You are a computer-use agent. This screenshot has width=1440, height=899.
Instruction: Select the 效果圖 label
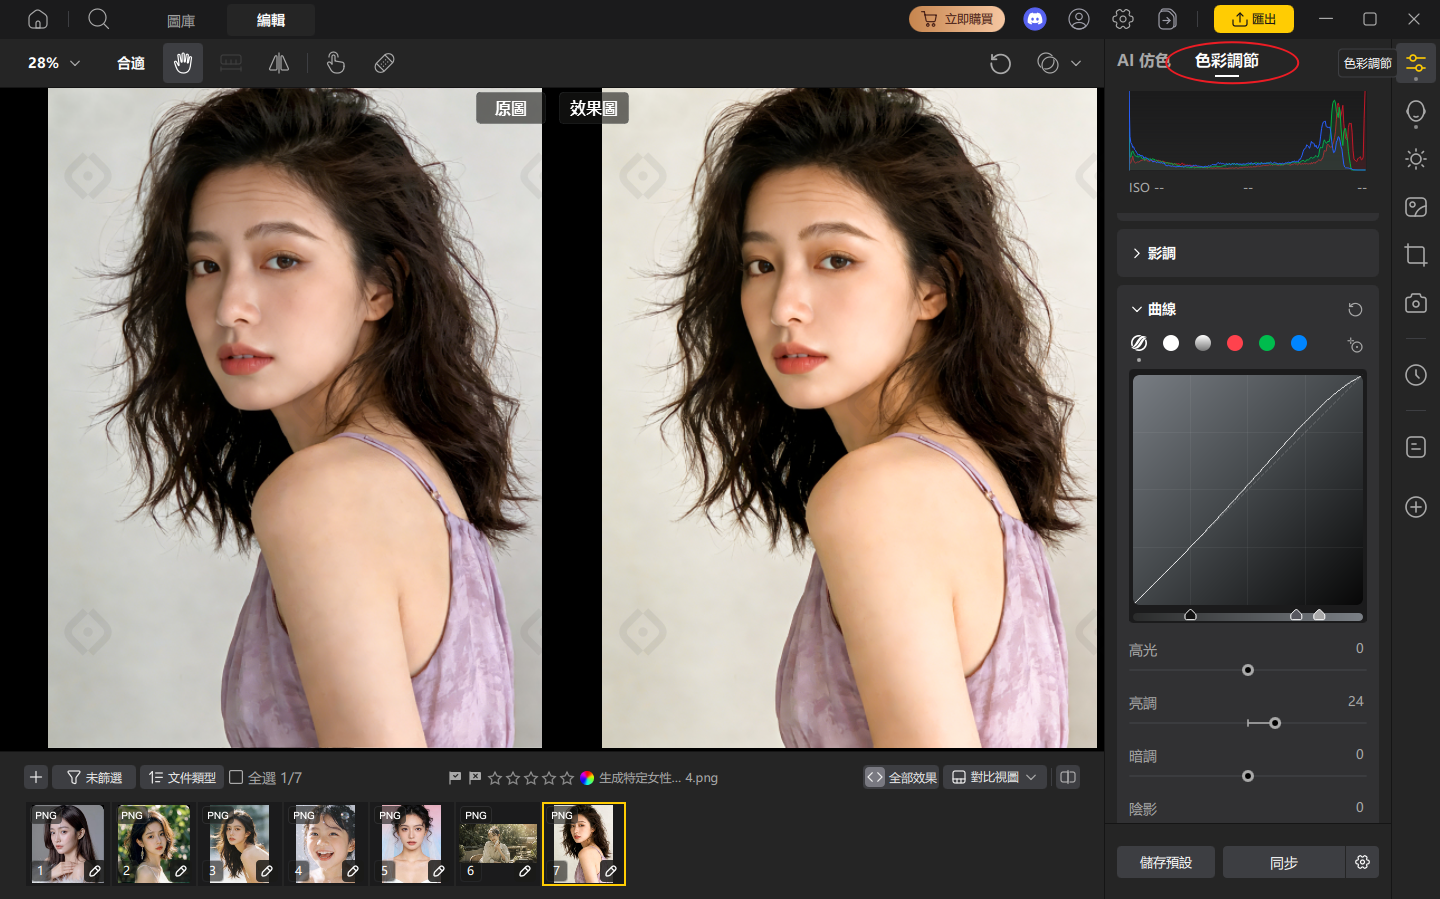[594, 108]
